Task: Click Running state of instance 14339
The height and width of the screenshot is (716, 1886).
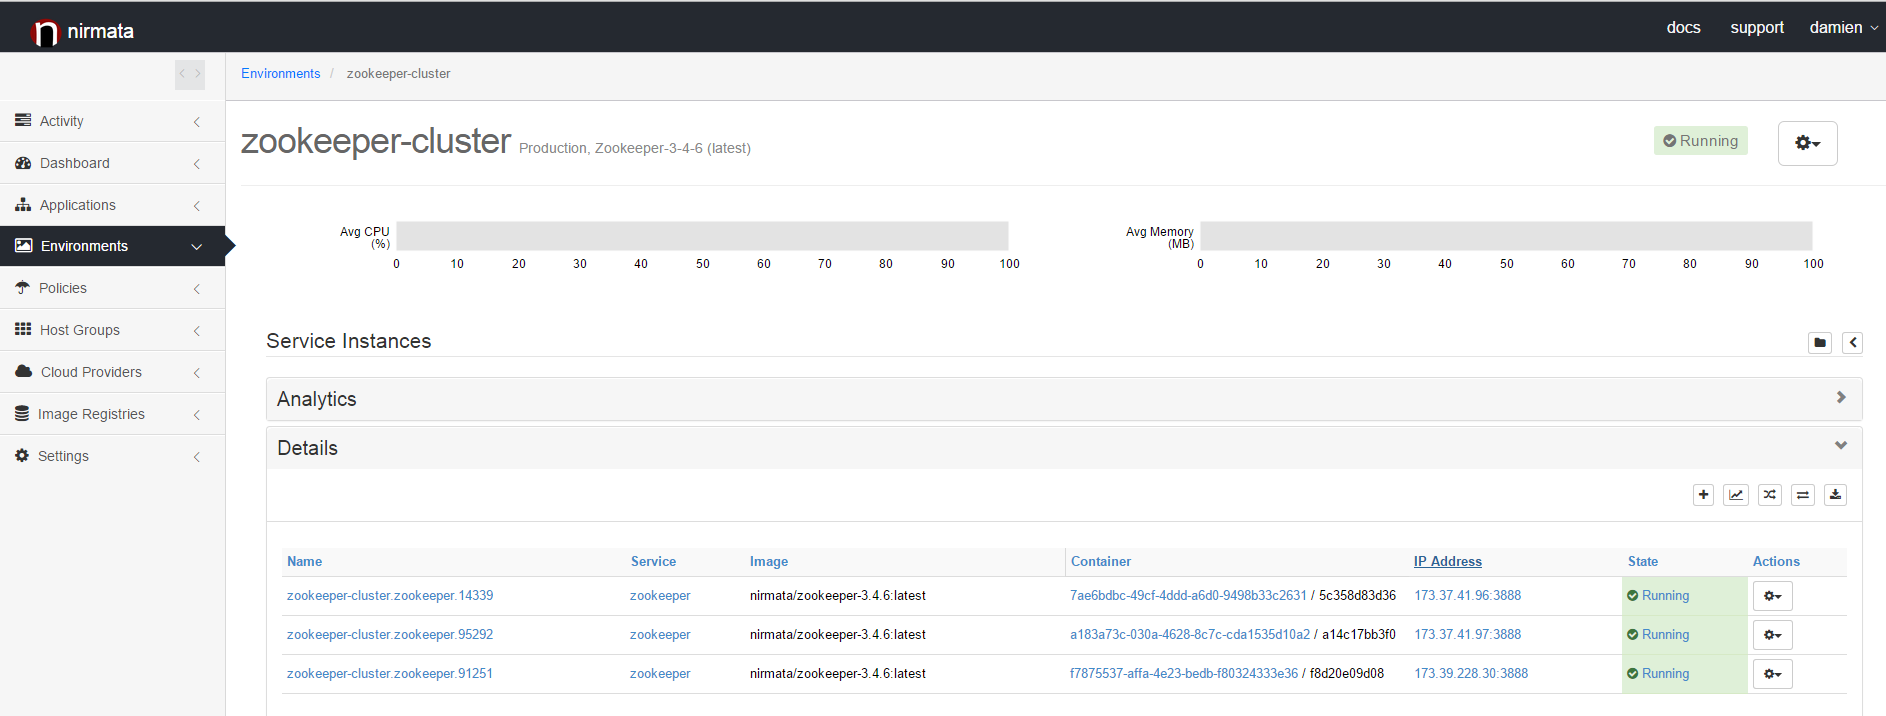Action: 1658,596
